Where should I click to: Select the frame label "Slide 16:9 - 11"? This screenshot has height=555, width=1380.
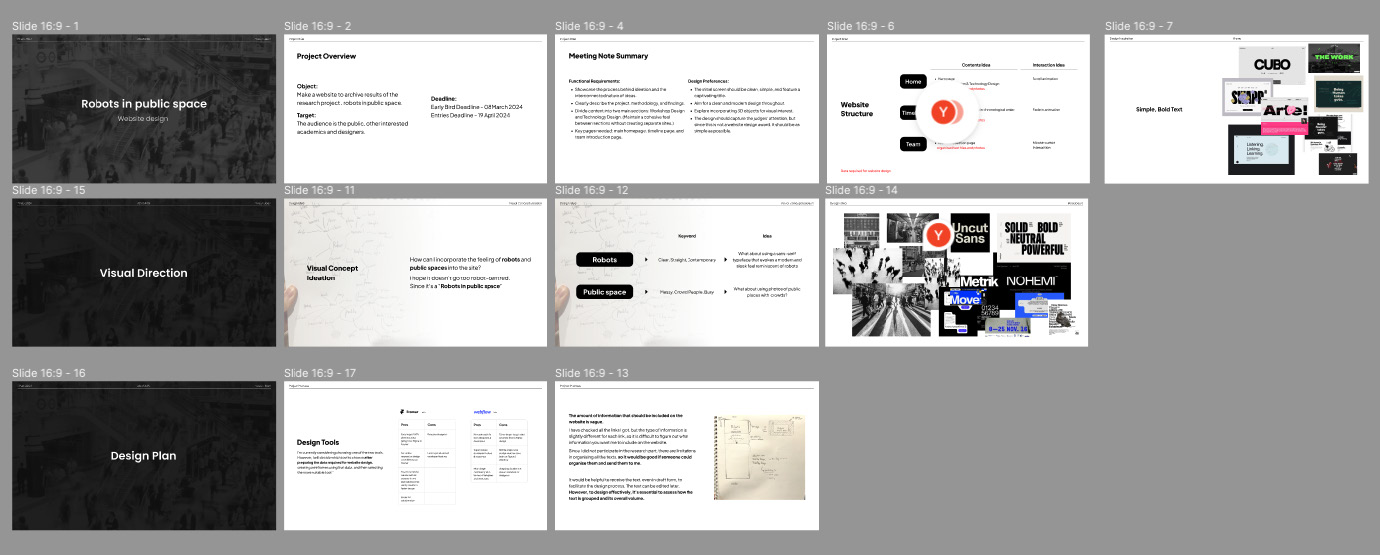click(320, 190)
